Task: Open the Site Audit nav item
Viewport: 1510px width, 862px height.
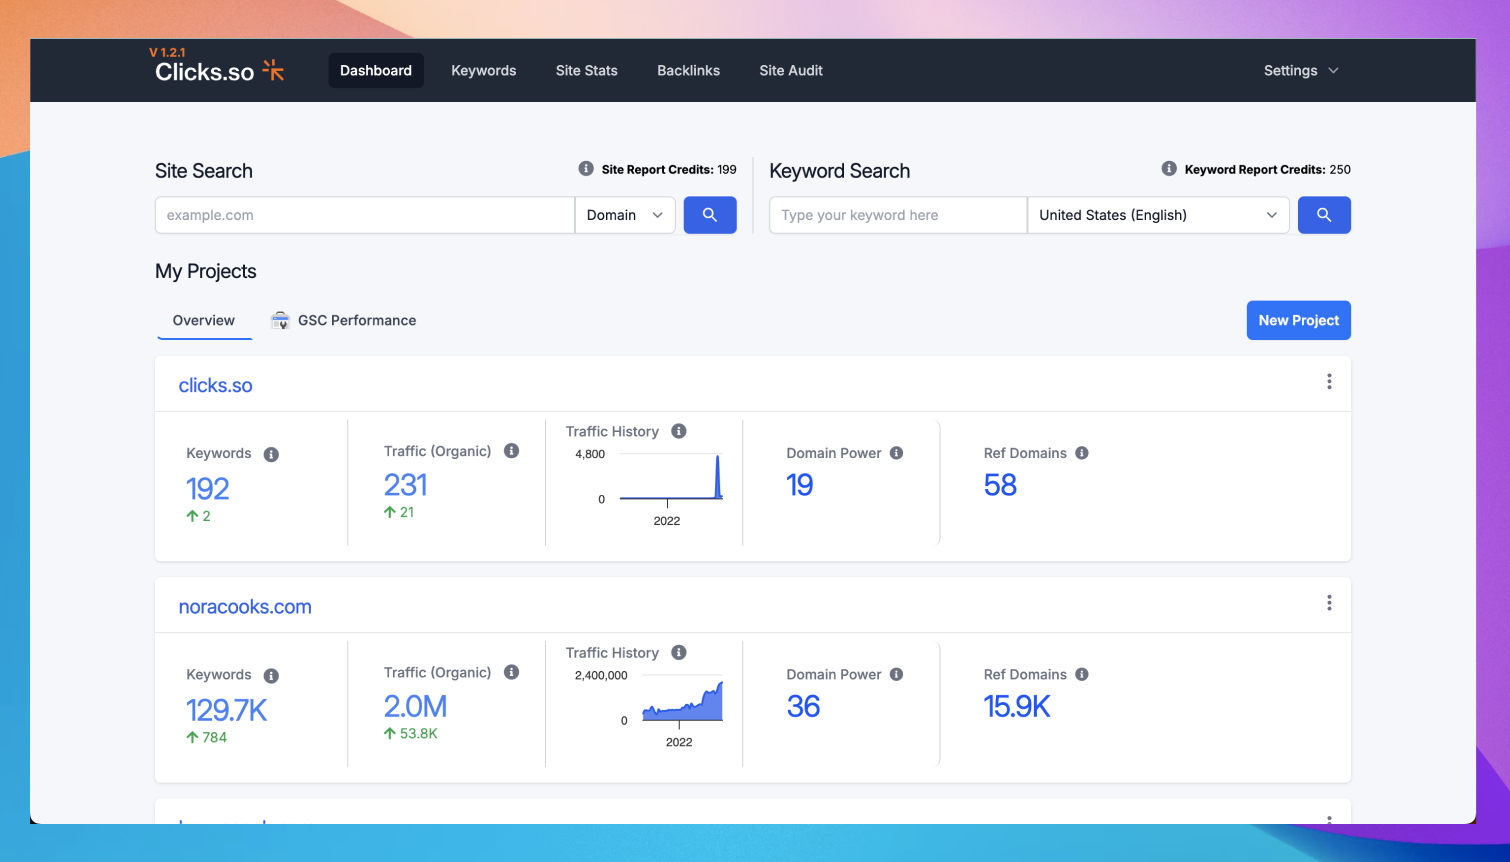Action: [791, 71]
